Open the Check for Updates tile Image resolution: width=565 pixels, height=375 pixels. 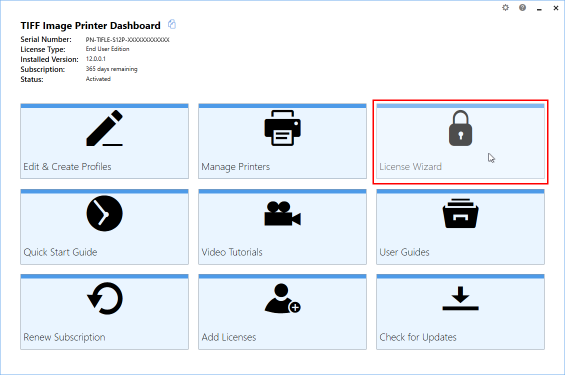pyautogui.click(x=461, y=312)
